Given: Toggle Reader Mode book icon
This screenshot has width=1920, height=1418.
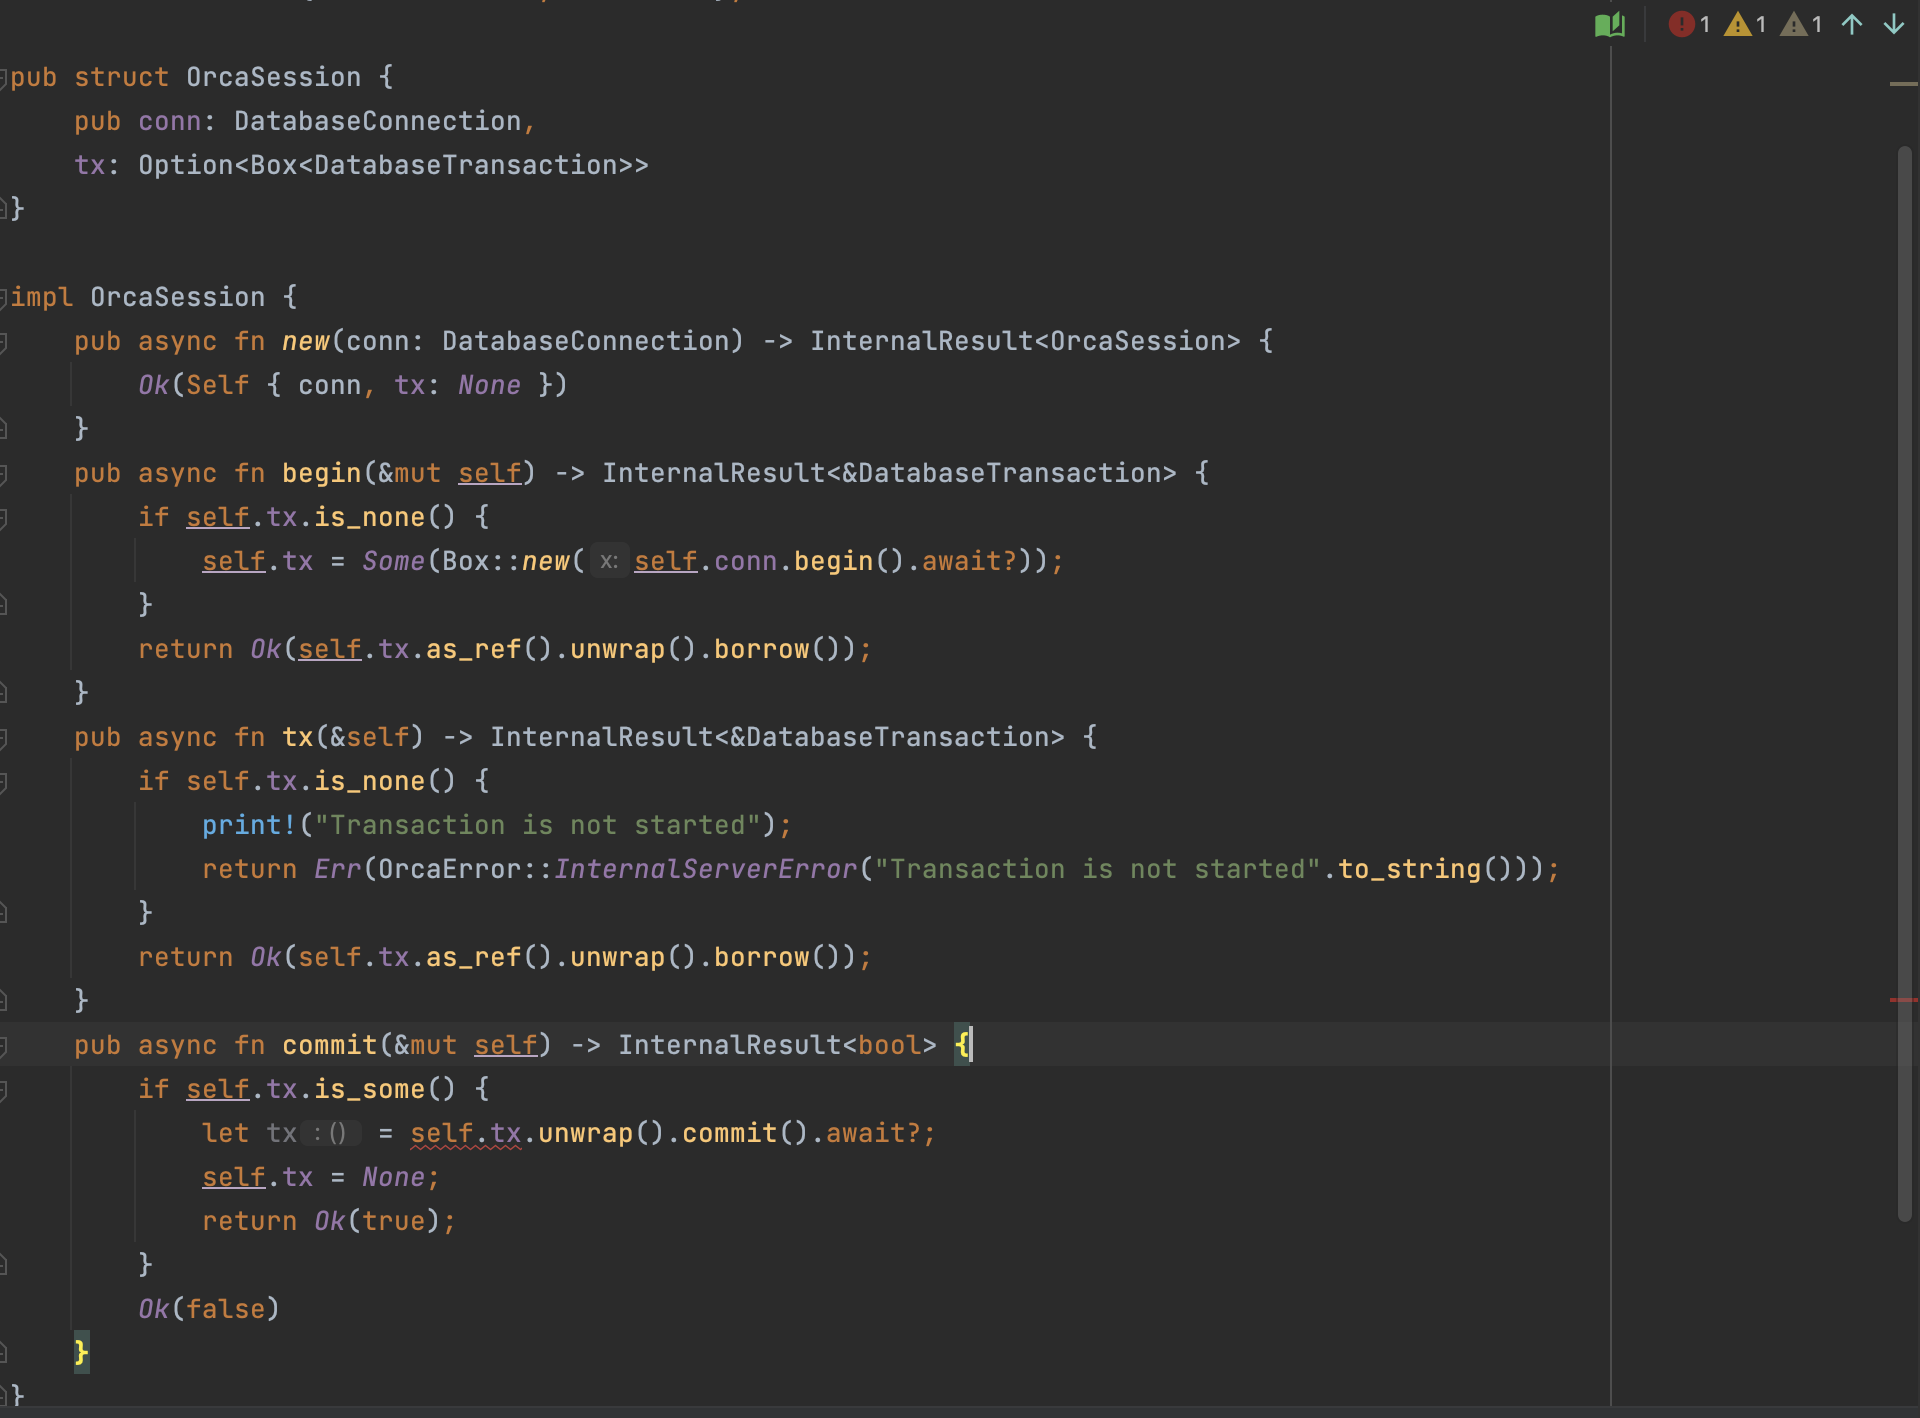Looking at the screenshot, I should point(1609,25).
